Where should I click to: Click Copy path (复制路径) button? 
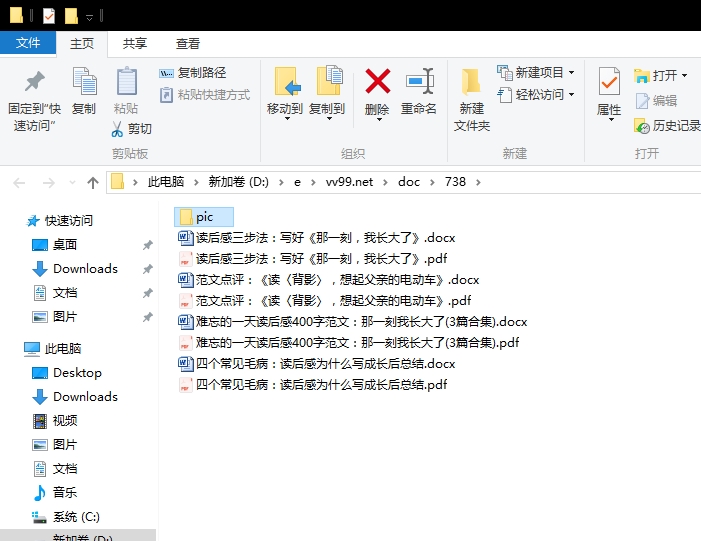point(192,72)
